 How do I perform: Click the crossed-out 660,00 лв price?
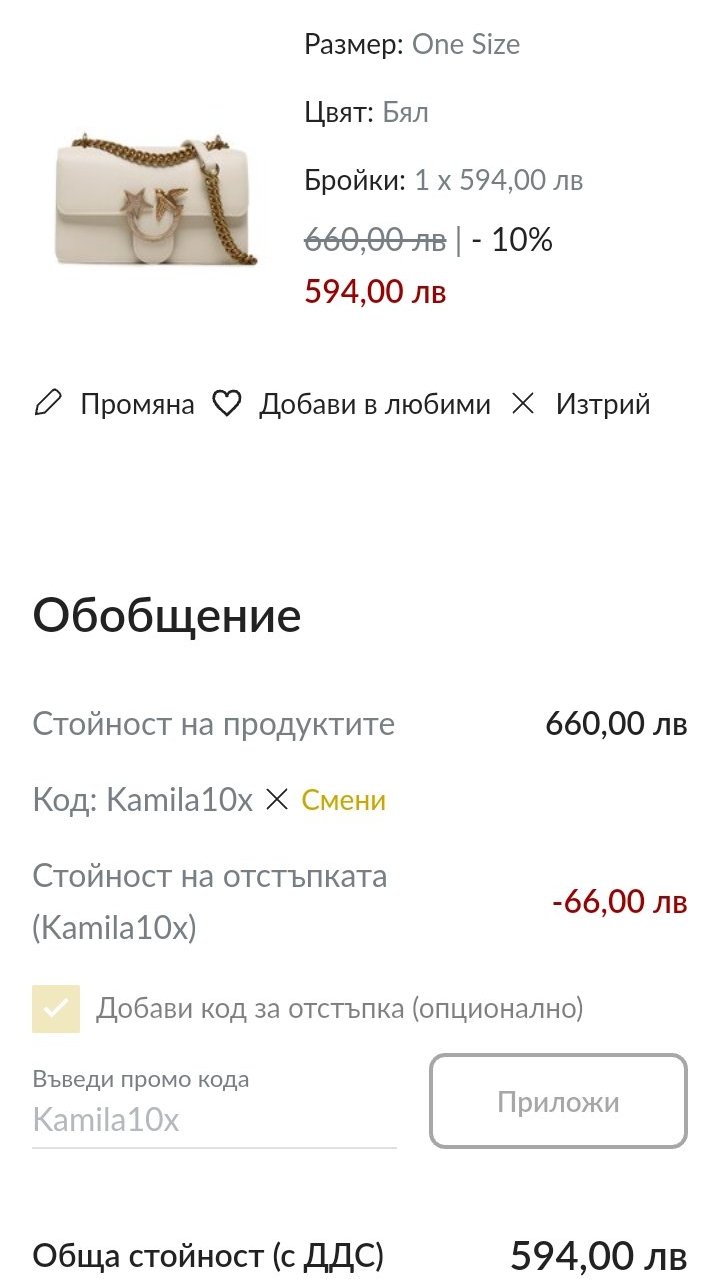coord(375,240)
